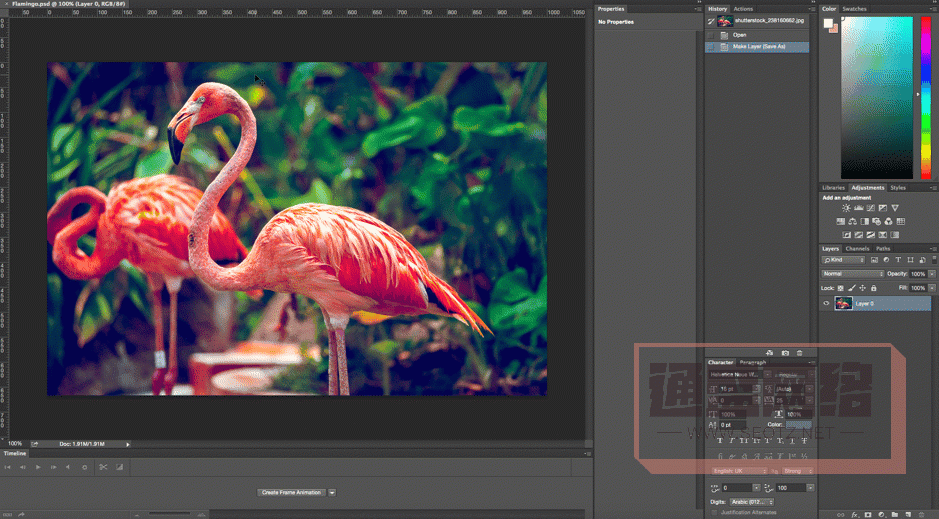Click the Create Frame Animation button
Viewport: 939px width, 519px height.
pyautogui.click(x=291, y=492)
